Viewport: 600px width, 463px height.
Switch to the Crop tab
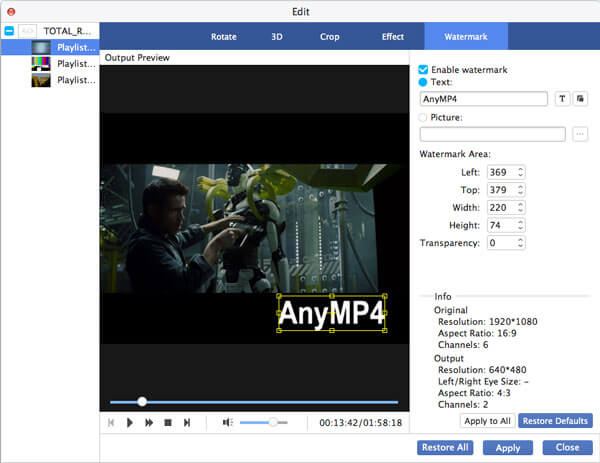(x=330, y=37)
